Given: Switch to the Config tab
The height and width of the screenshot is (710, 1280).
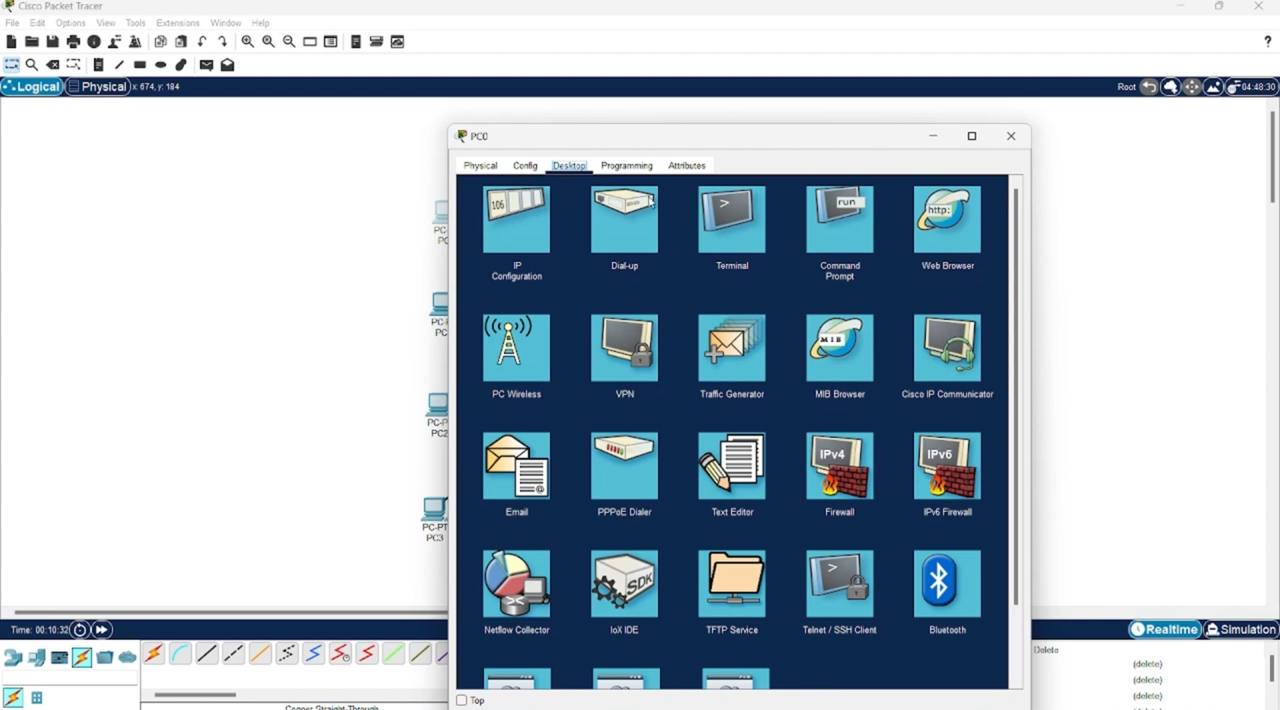Looking at the screenshot, I should (525, 166).
